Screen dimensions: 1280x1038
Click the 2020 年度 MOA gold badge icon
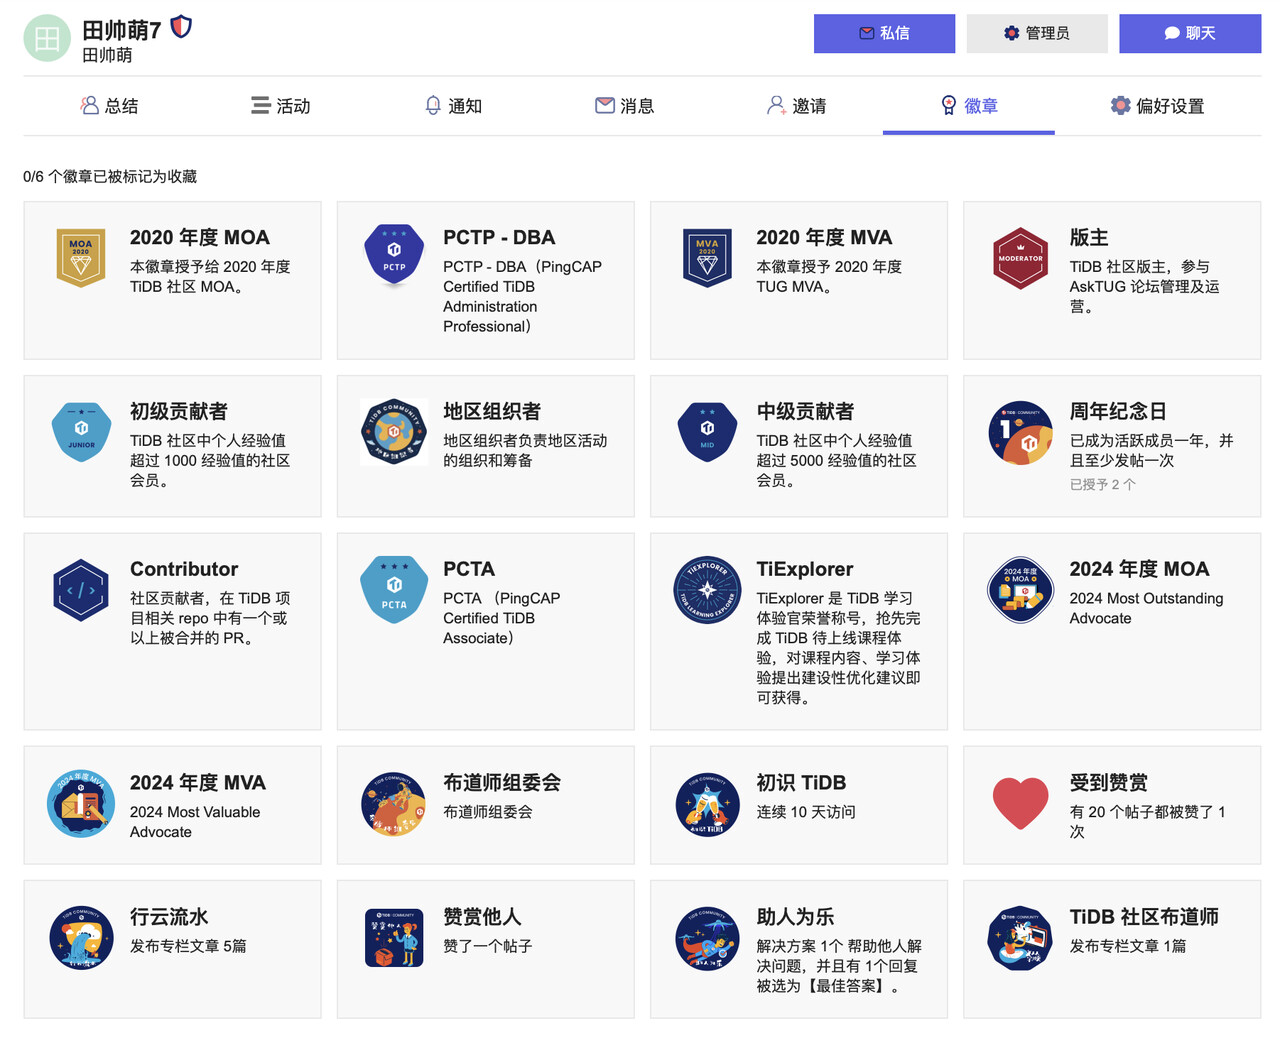click(x=81, y=258)
